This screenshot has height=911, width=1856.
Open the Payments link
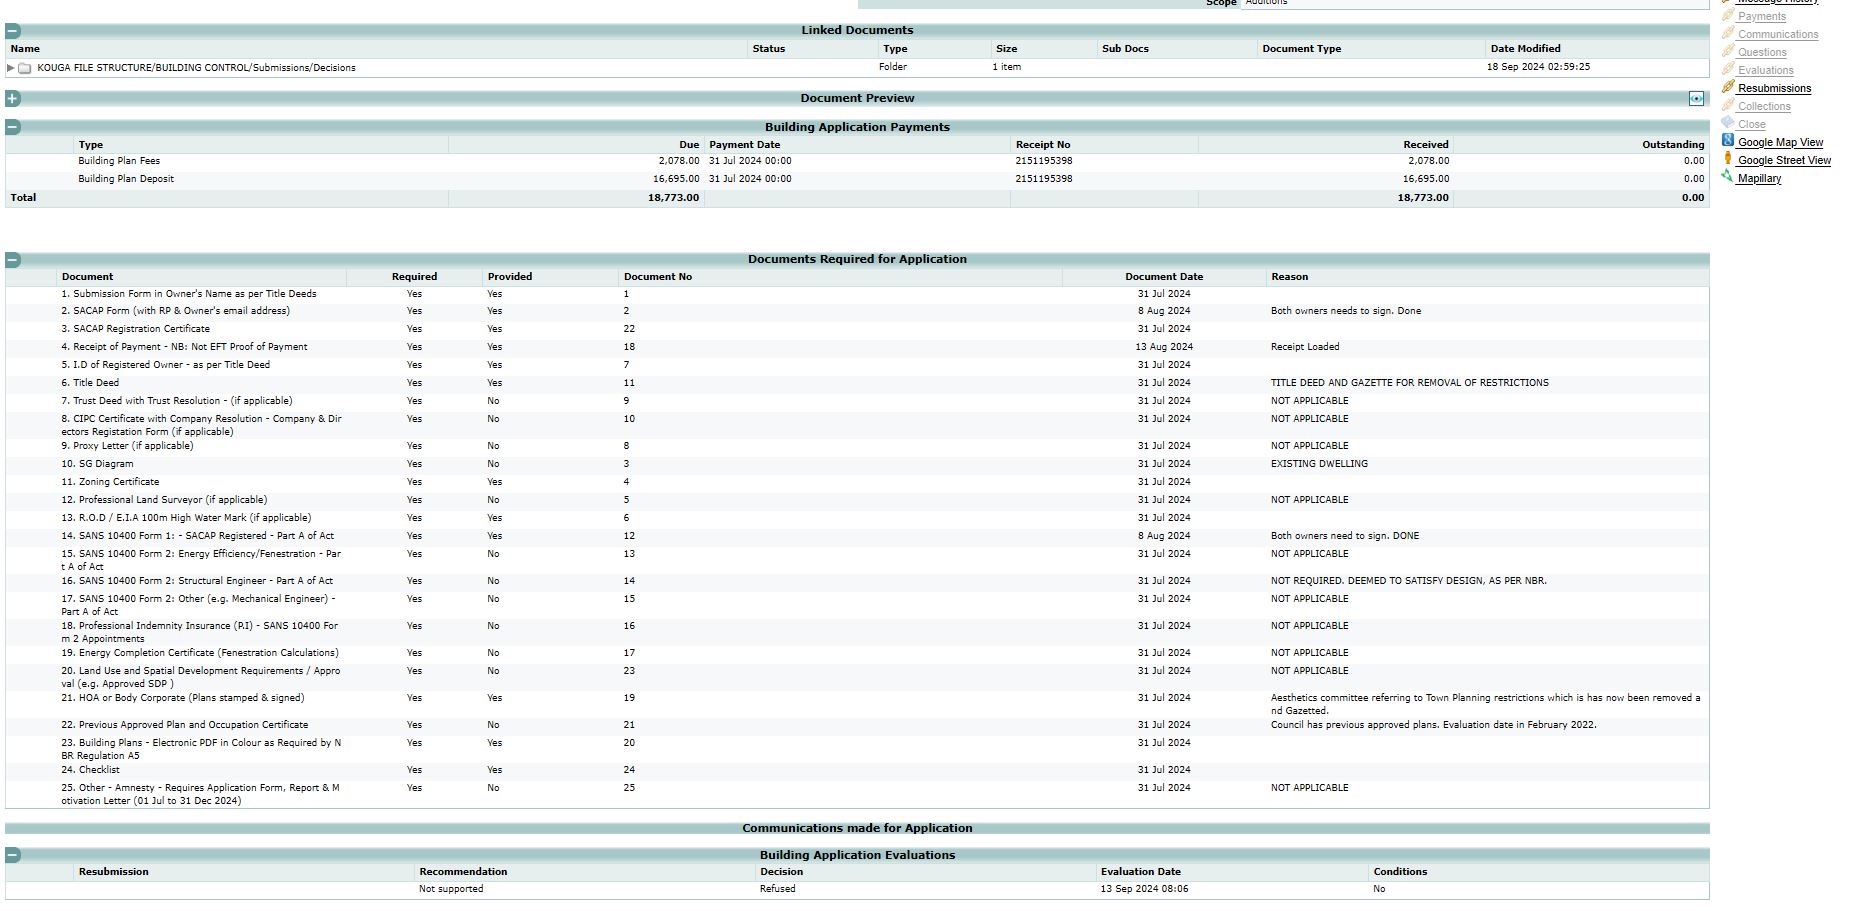coord(1761,16)
